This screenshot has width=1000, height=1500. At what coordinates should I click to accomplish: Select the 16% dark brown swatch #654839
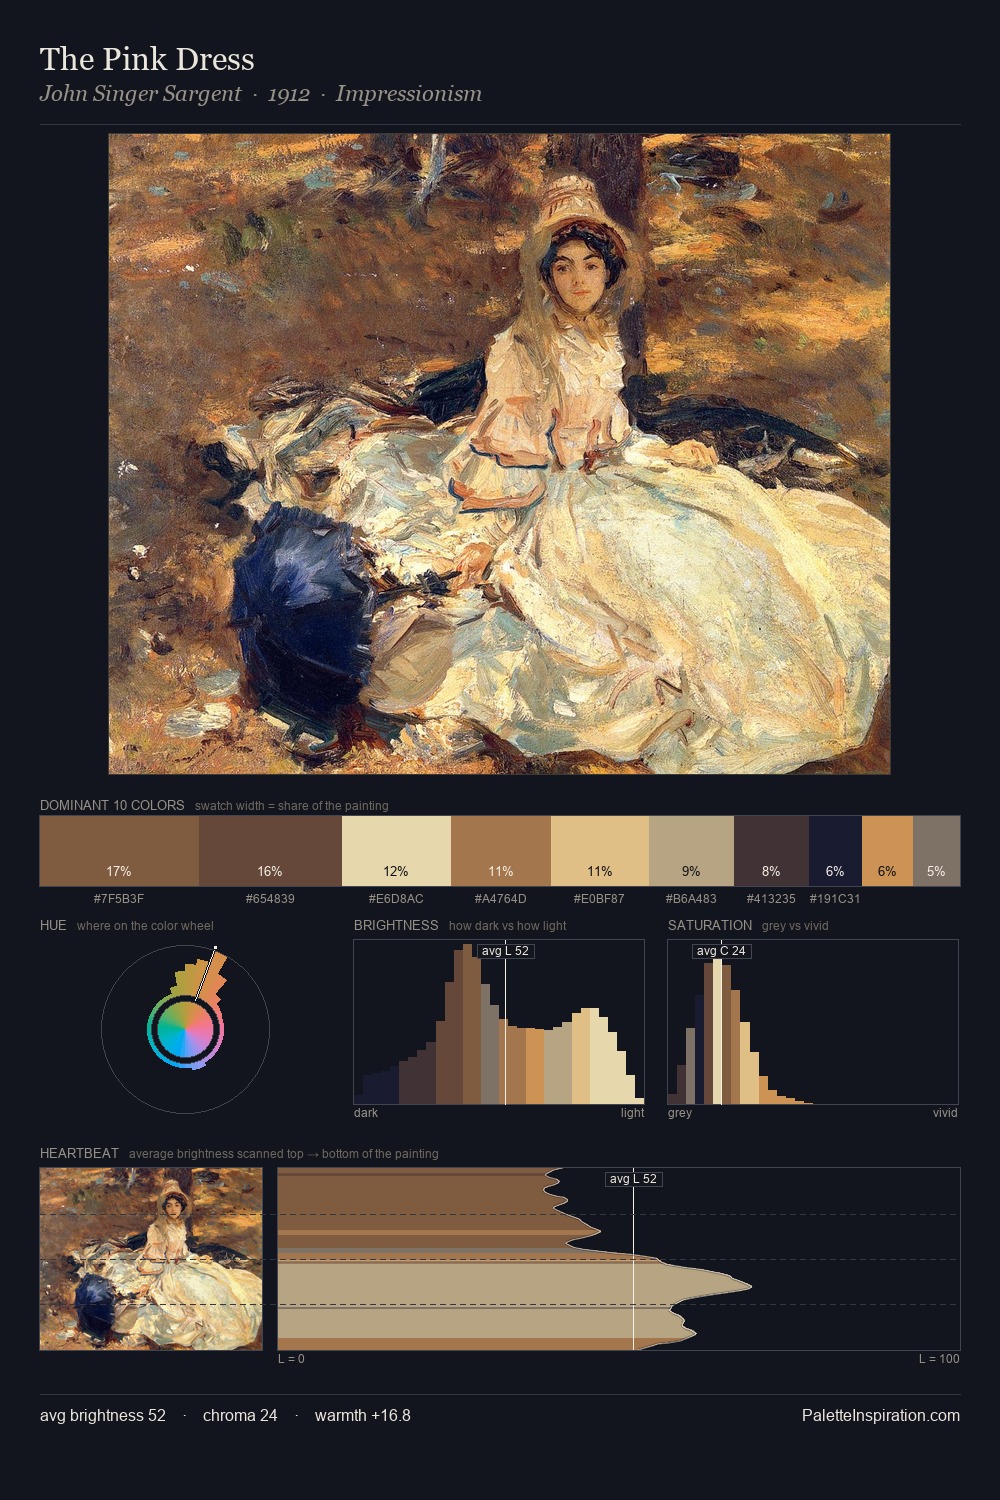tap(270, 851)
